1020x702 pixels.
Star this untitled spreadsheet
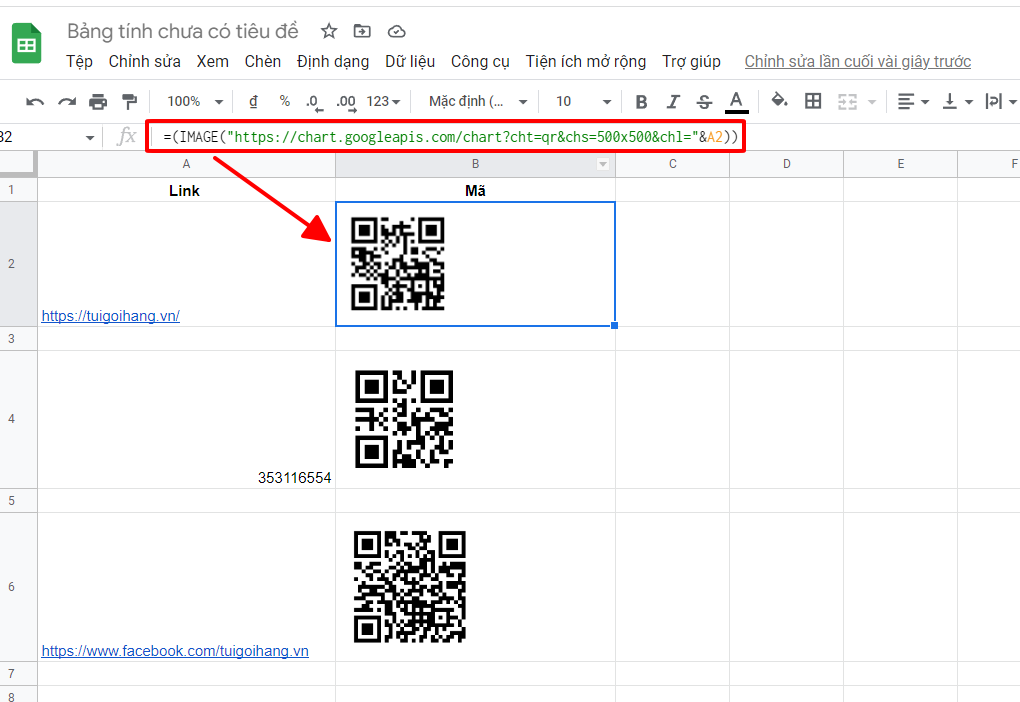(329, 32)
